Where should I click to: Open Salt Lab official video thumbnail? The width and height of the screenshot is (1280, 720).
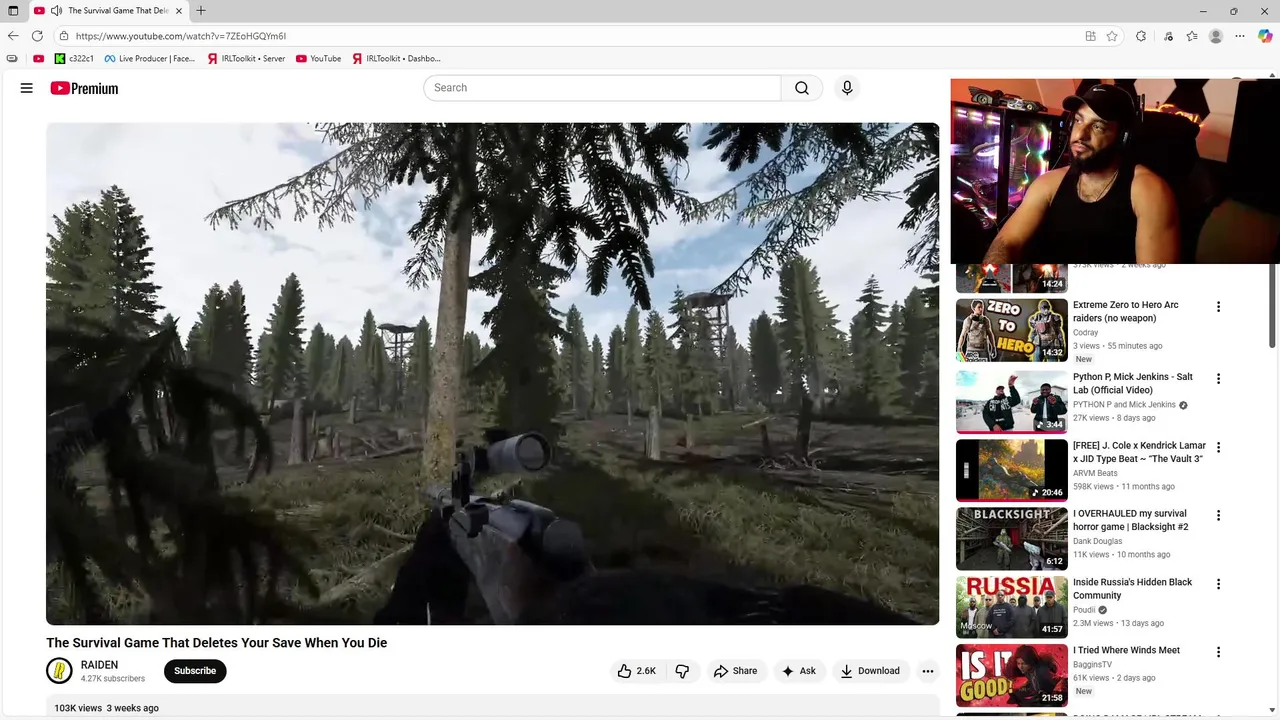[1011, 402]
